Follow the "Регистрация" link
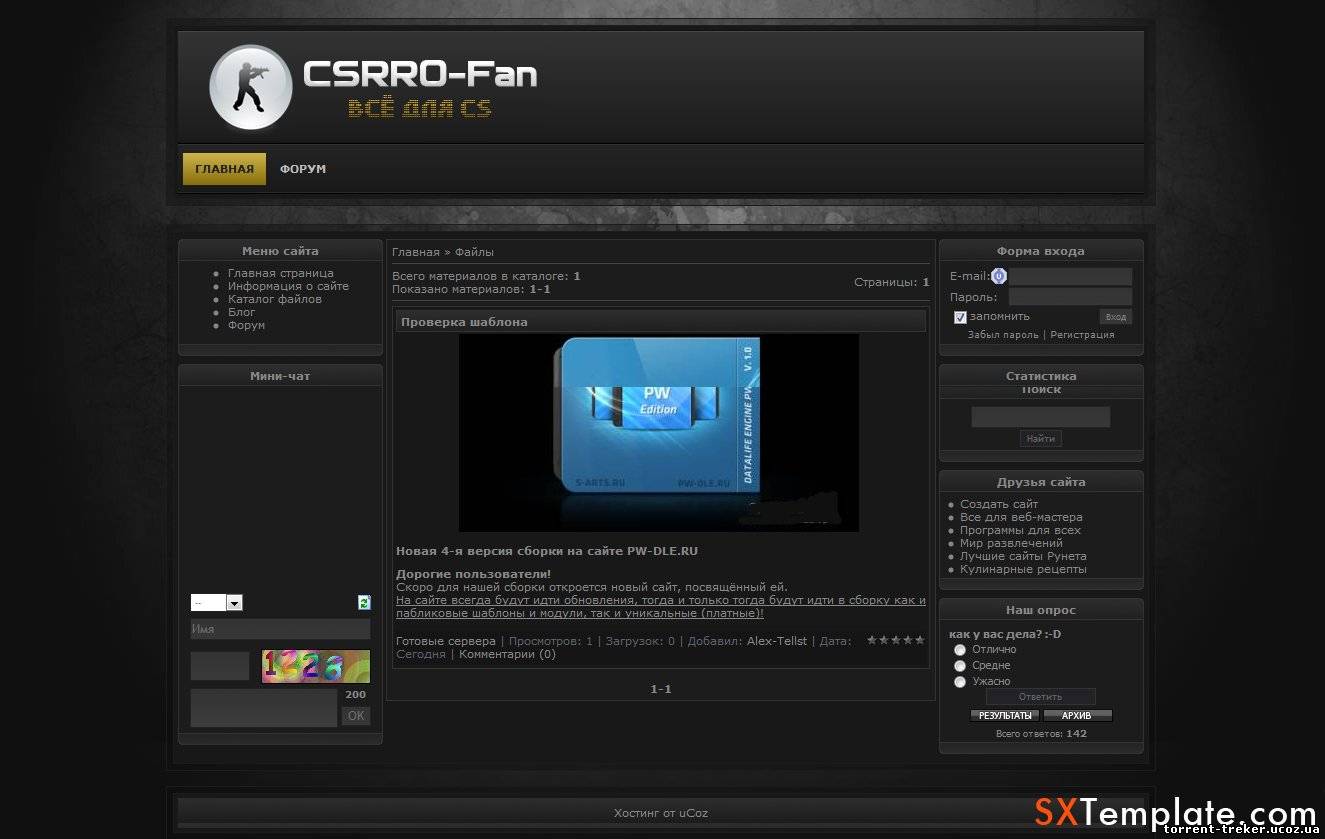The image size is (1325, 839). (x=1082, y=335)
